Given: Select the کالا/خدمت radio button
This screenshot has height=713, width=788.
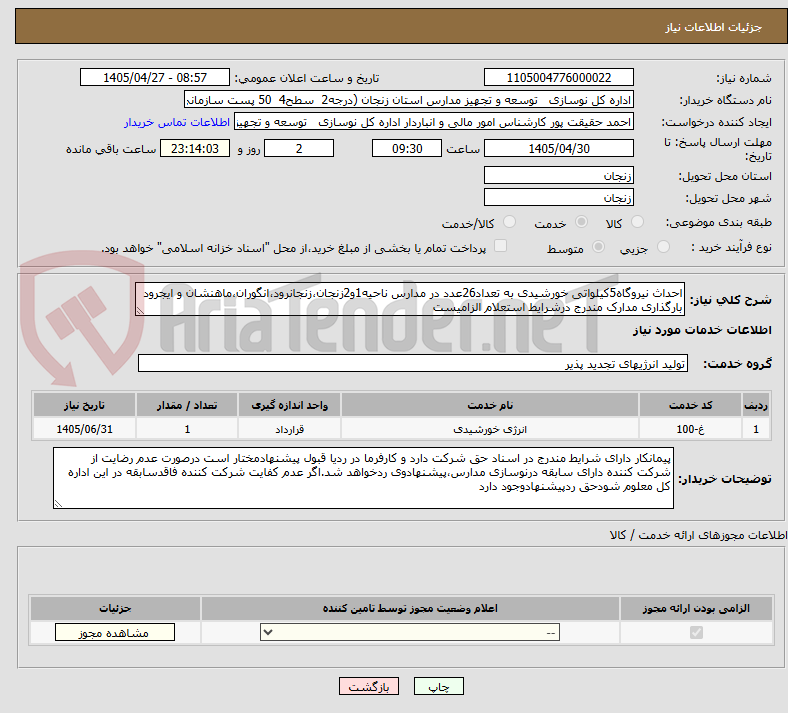Looking at the screenshot, I should pyautogui.click(x=509, y=222).
